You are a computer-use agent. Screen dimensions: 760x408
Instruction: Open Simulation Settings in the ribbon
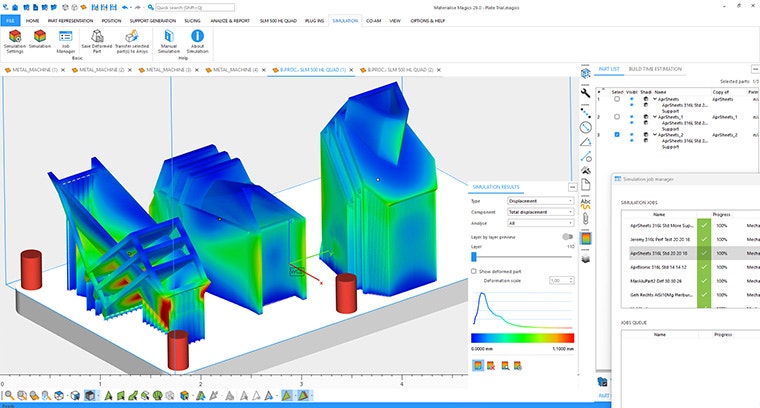point(15,41)
